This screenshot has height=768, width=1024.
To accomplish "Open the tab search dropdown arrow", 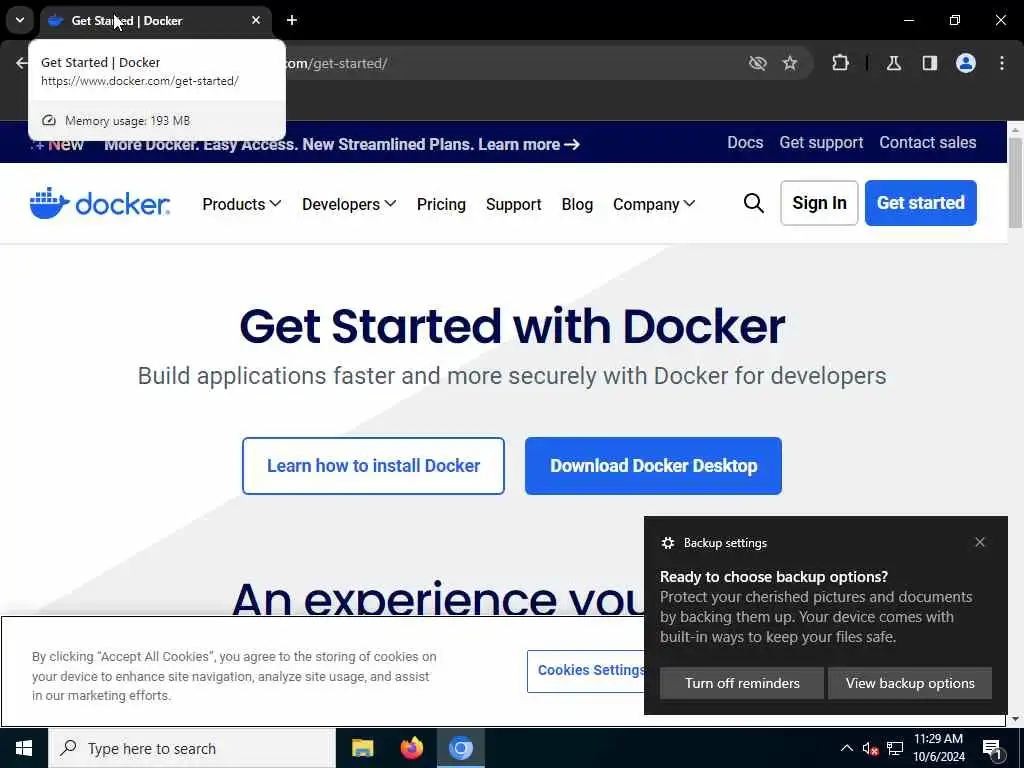I will pyautogui.click(x=20, y=20).
